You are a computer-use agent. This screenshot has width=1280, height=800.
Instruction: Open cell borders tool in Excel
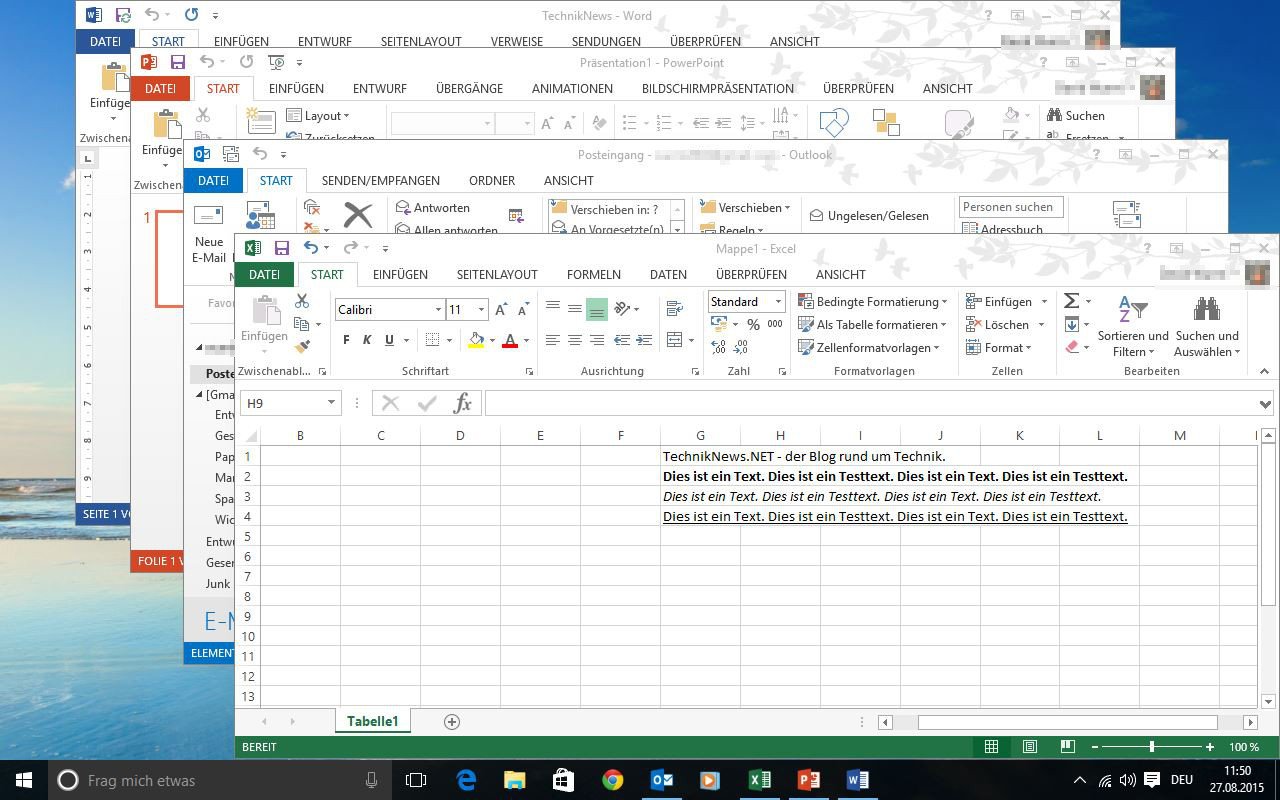(x=432, y=340)
